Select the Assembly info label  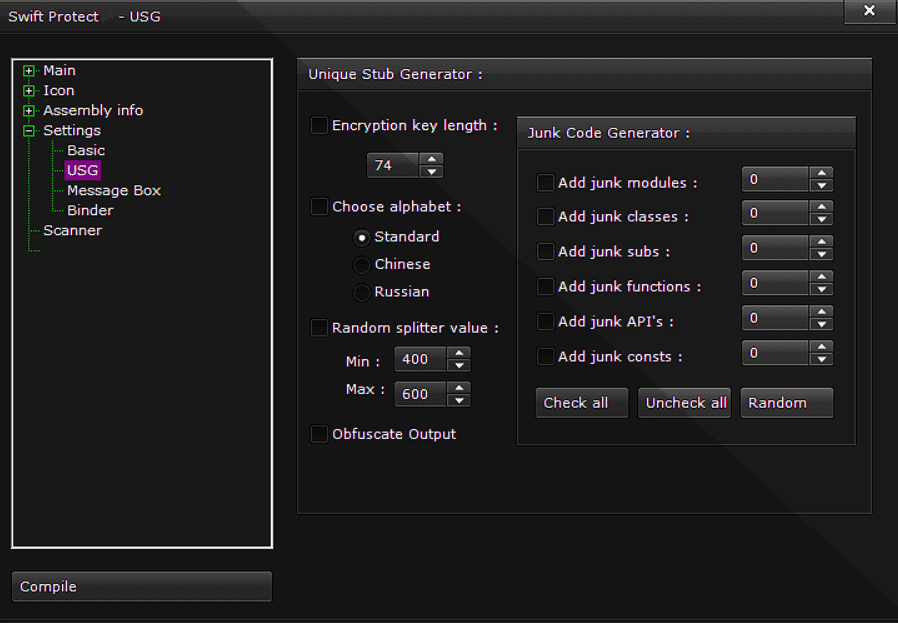93,111
